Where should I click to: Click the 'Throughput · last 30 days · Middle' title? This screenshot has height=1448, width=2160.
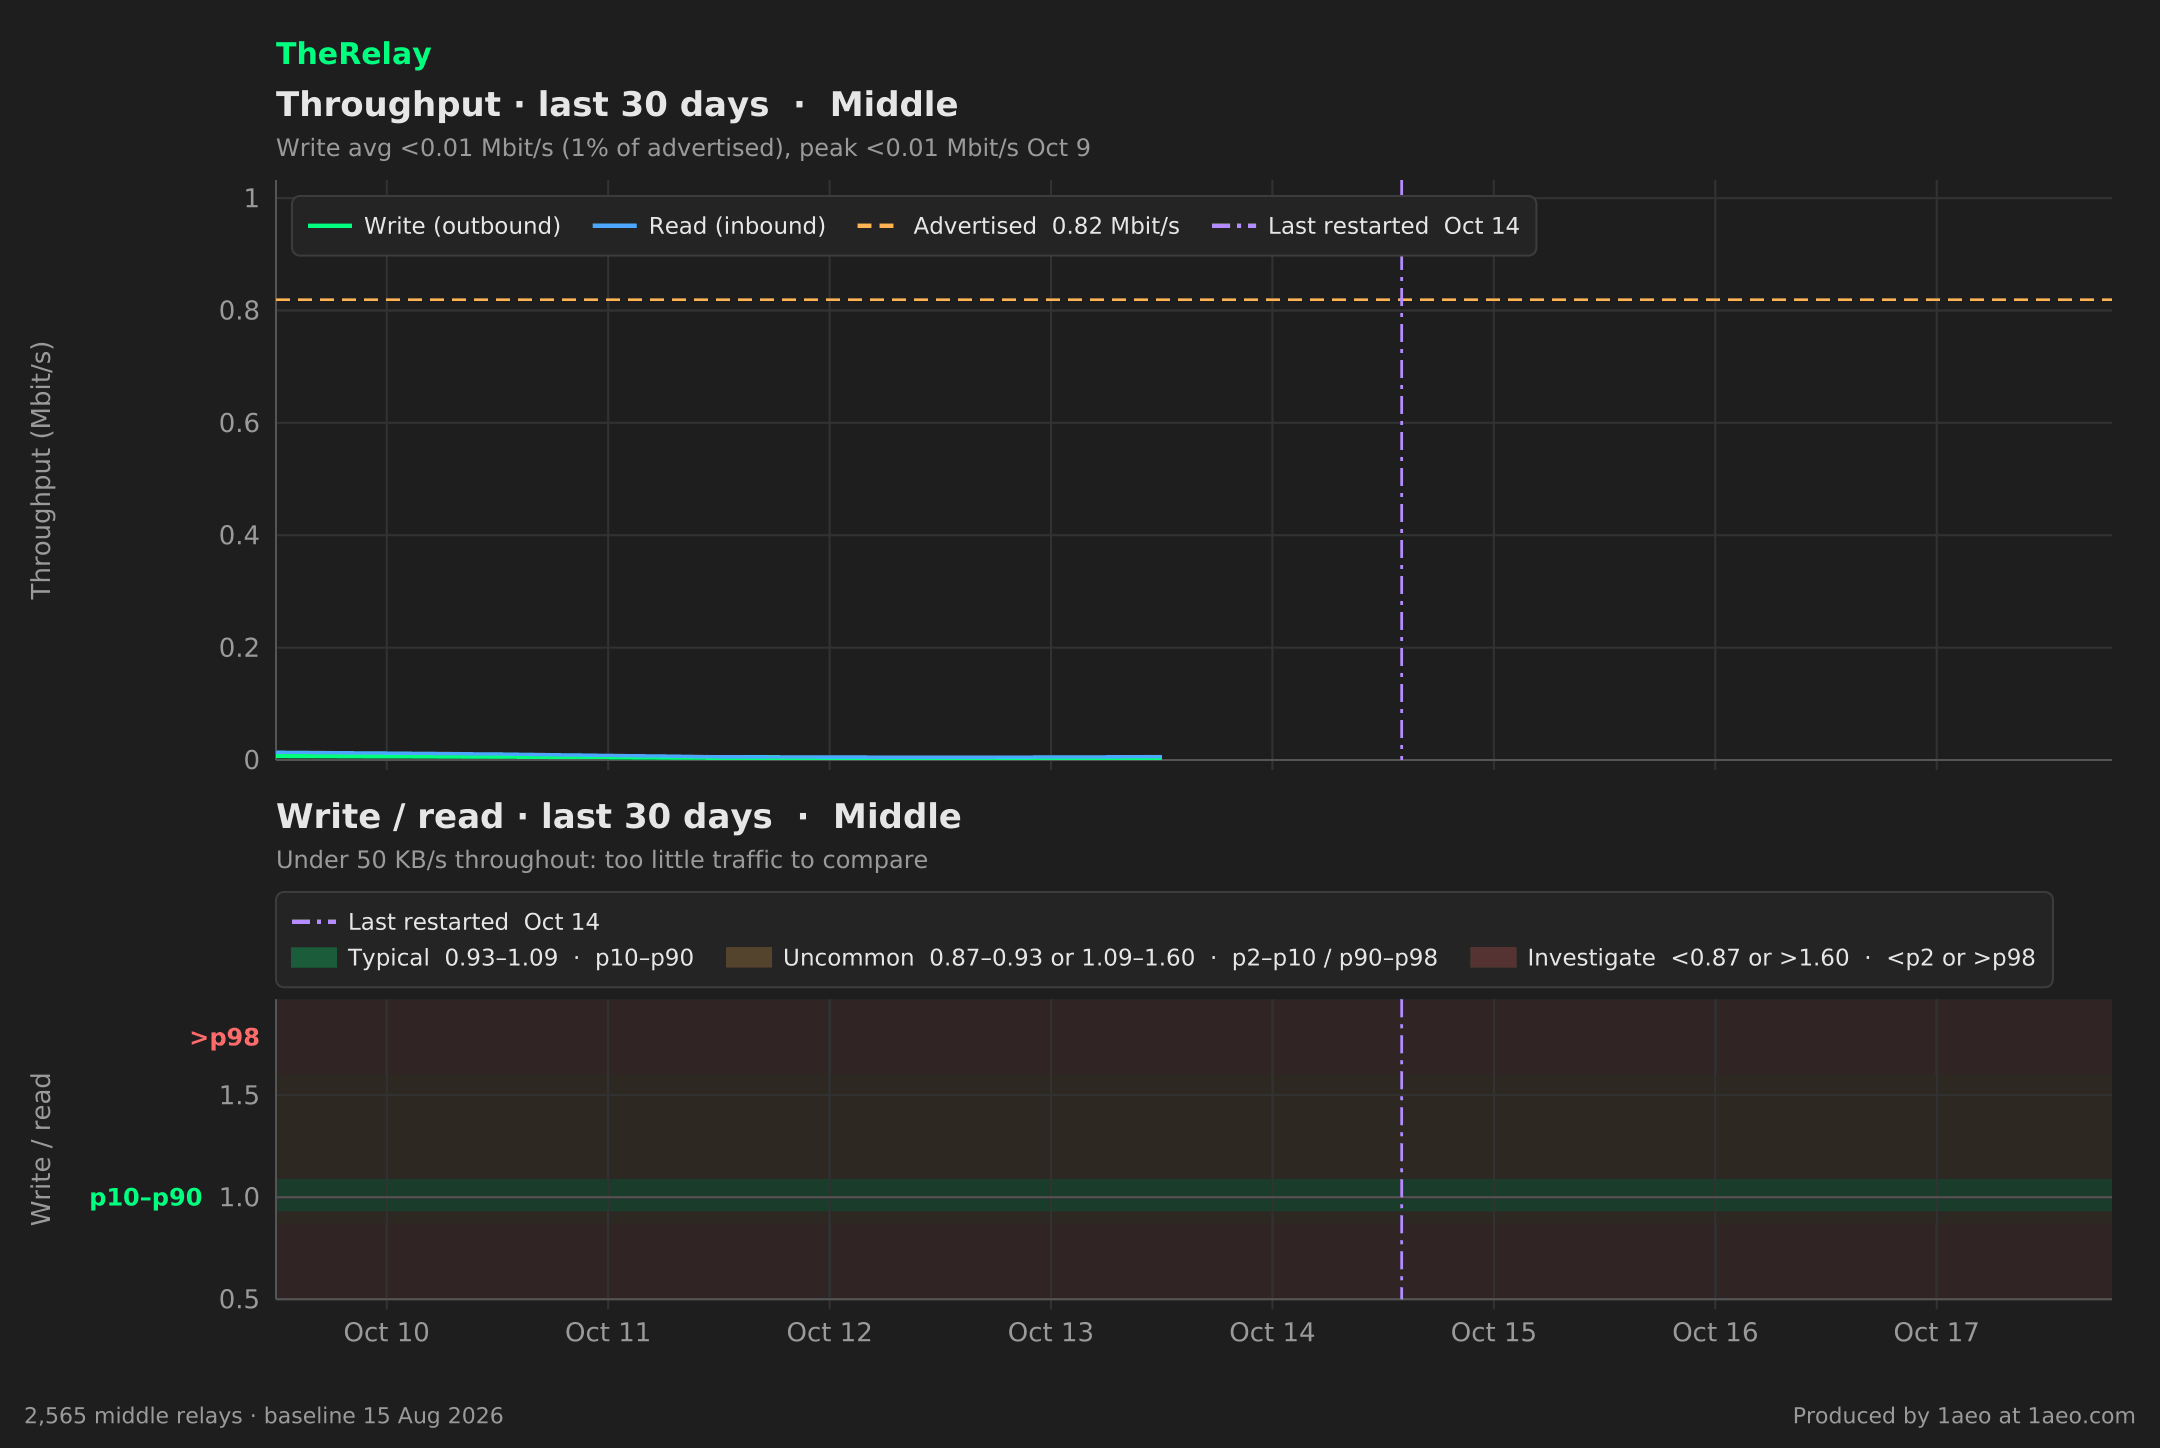coord(617,105)
